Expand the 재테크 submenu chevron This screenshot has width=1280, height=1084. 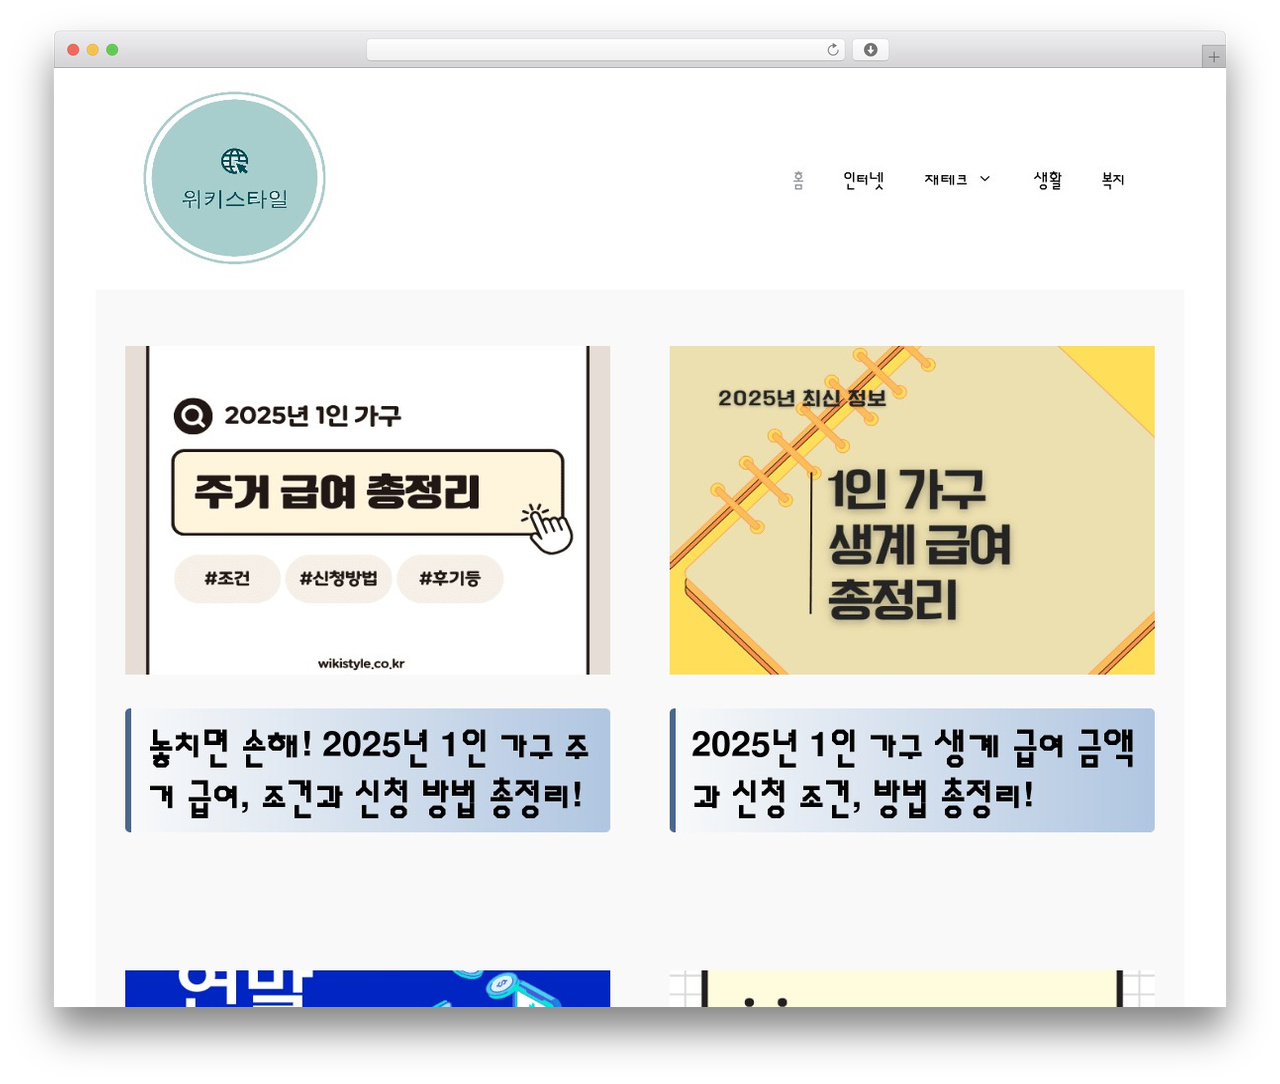[985, 179]
